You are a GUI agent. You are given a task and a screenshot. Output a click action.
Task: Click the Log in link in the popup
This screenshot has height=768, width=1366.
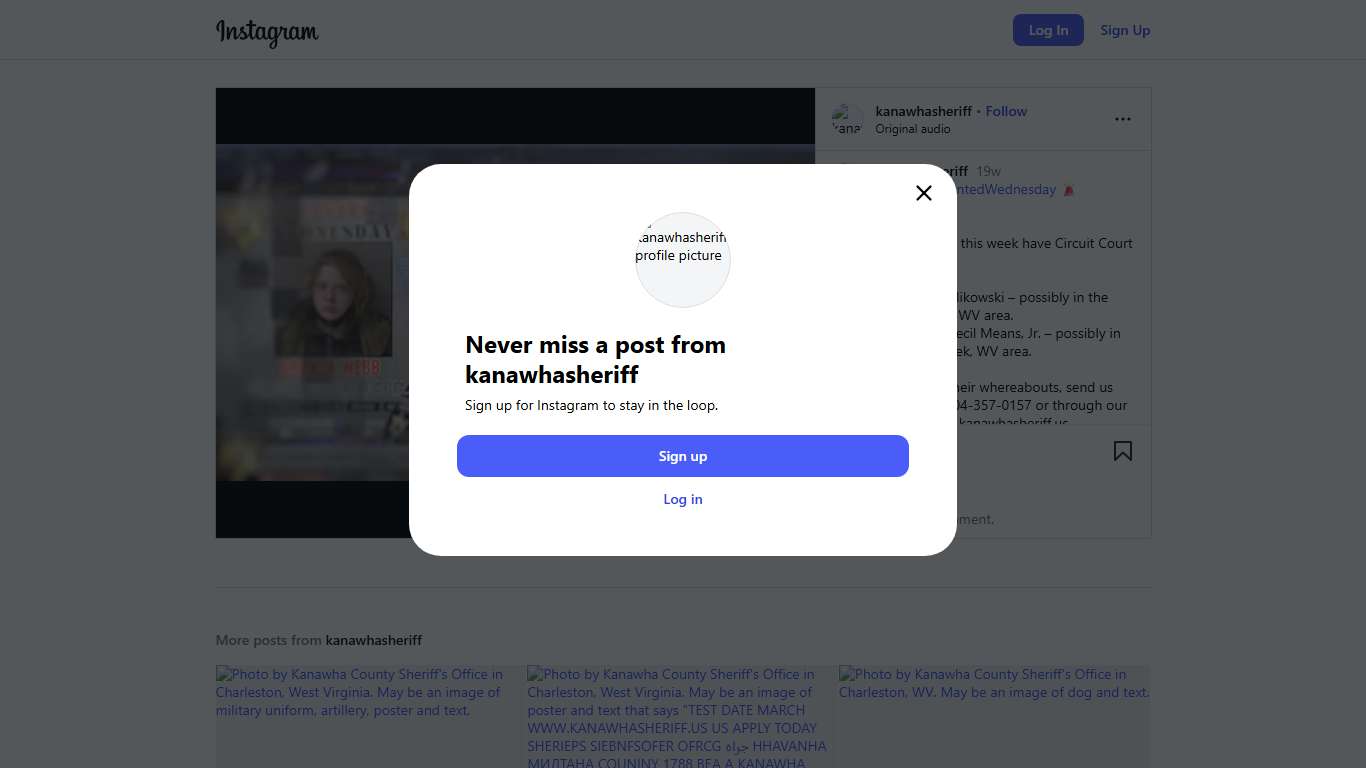[683, 499]
